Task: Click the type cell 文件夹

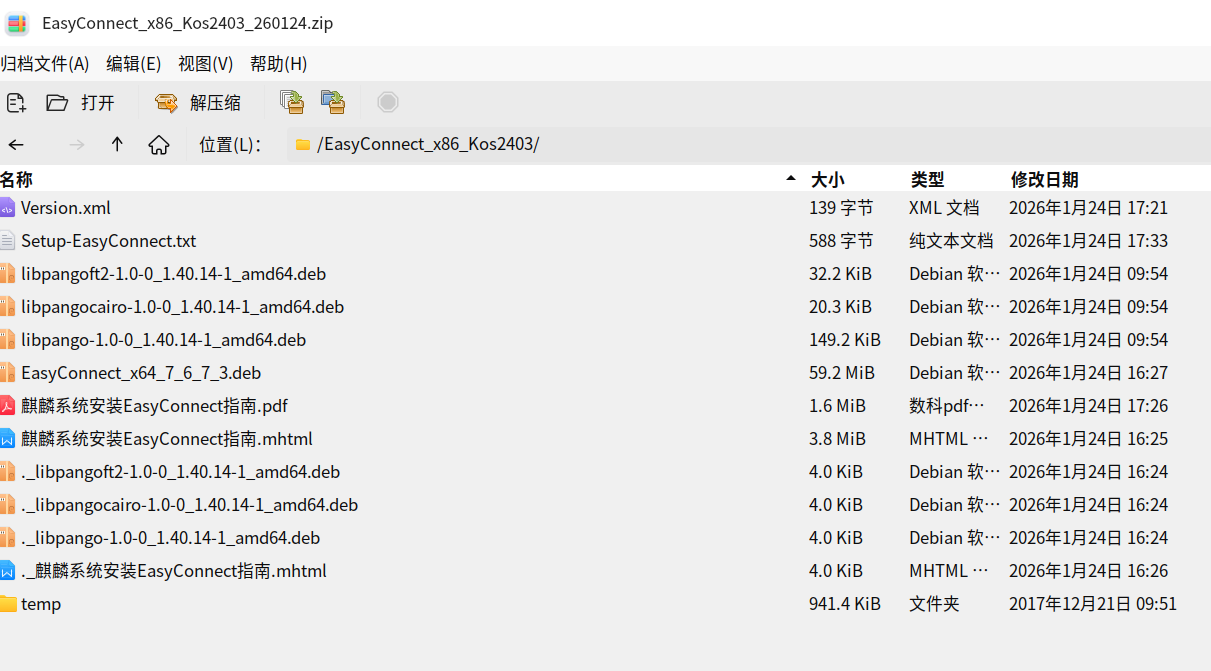Action: pyautogui.click(x=934, y=604)
